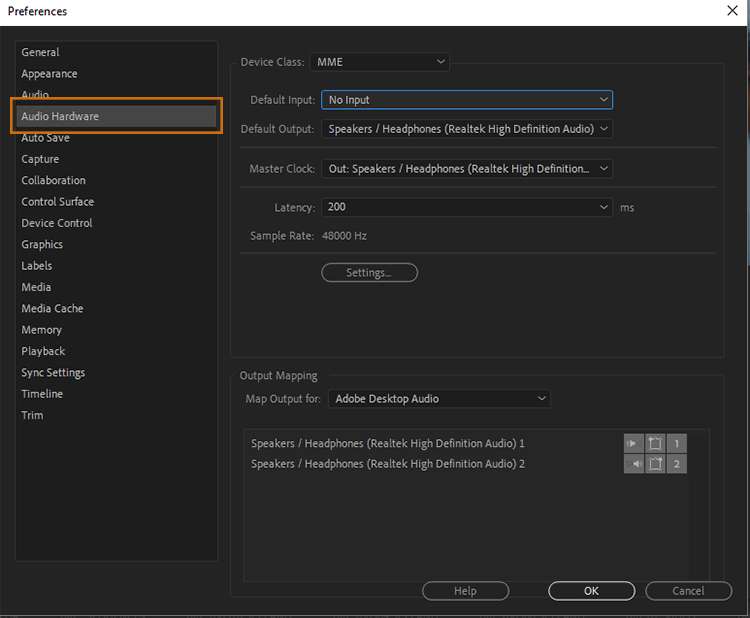The image size is (750, 618).
Task: Open the Device Class dropdown
Action: click(x=379, y=62)
